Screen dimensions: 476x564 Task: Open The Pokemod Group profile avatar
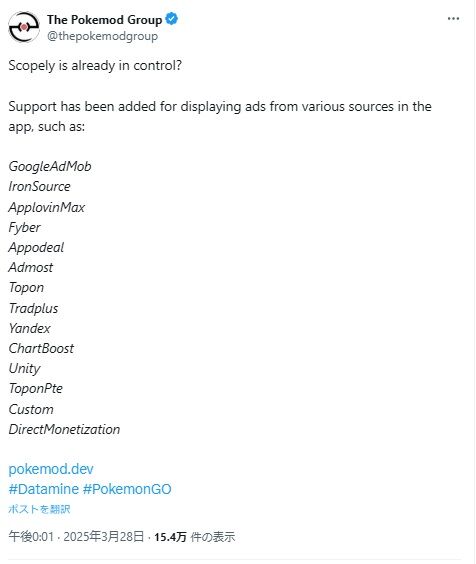(24, 27)
